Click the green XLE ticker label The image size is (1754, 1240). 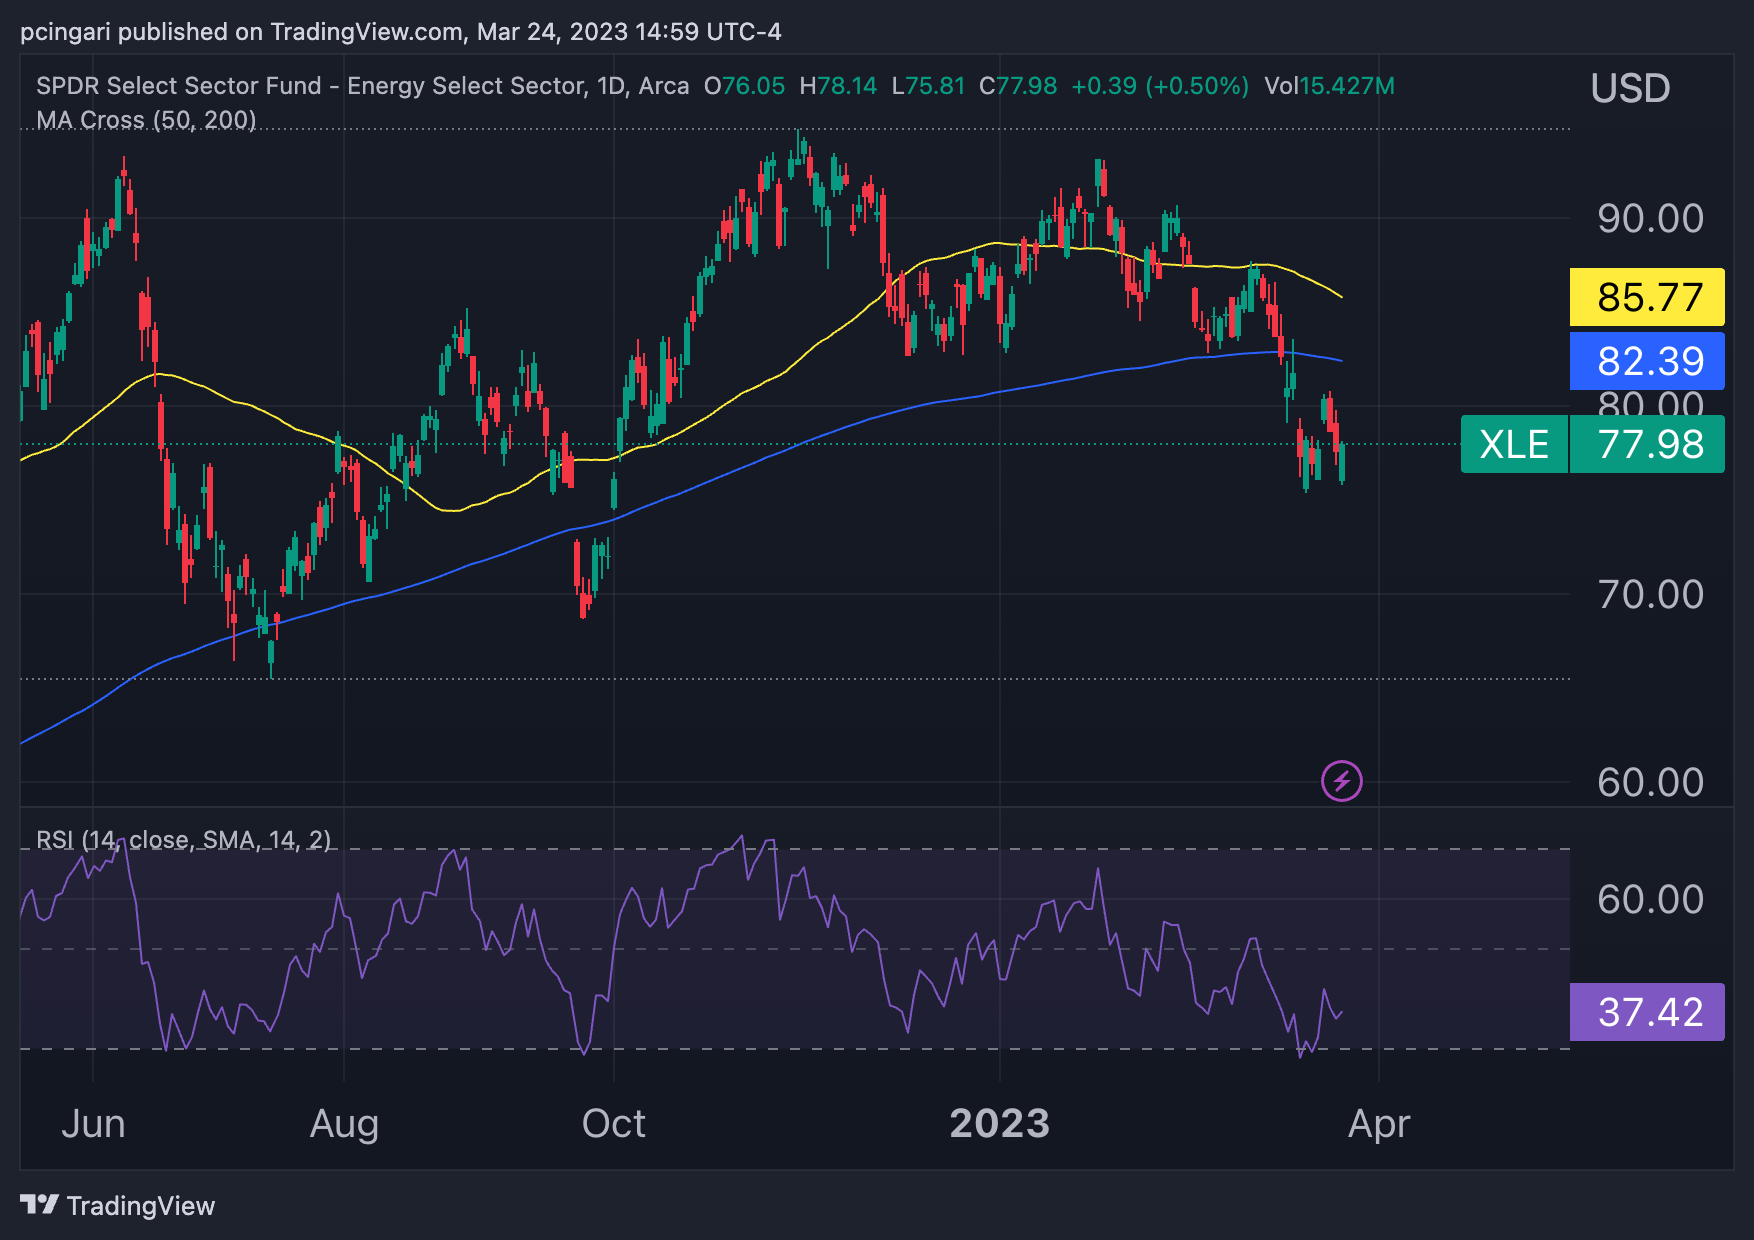(x=1514, y=444)
